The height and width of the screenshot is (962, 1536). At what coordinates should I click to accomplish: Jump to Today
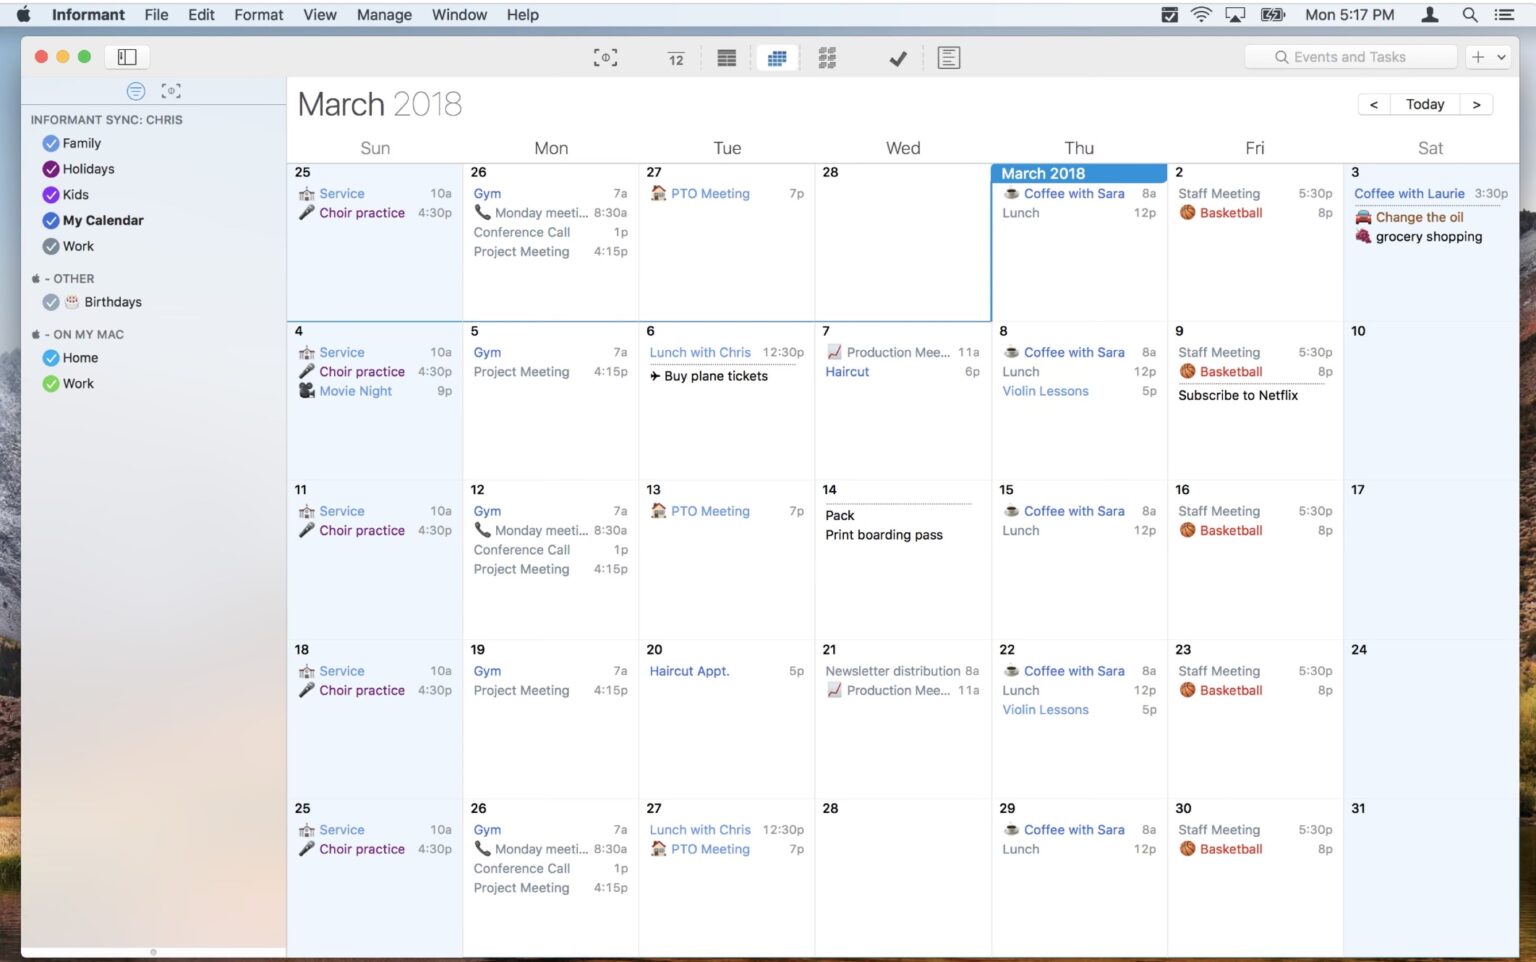coord(1425,104)
